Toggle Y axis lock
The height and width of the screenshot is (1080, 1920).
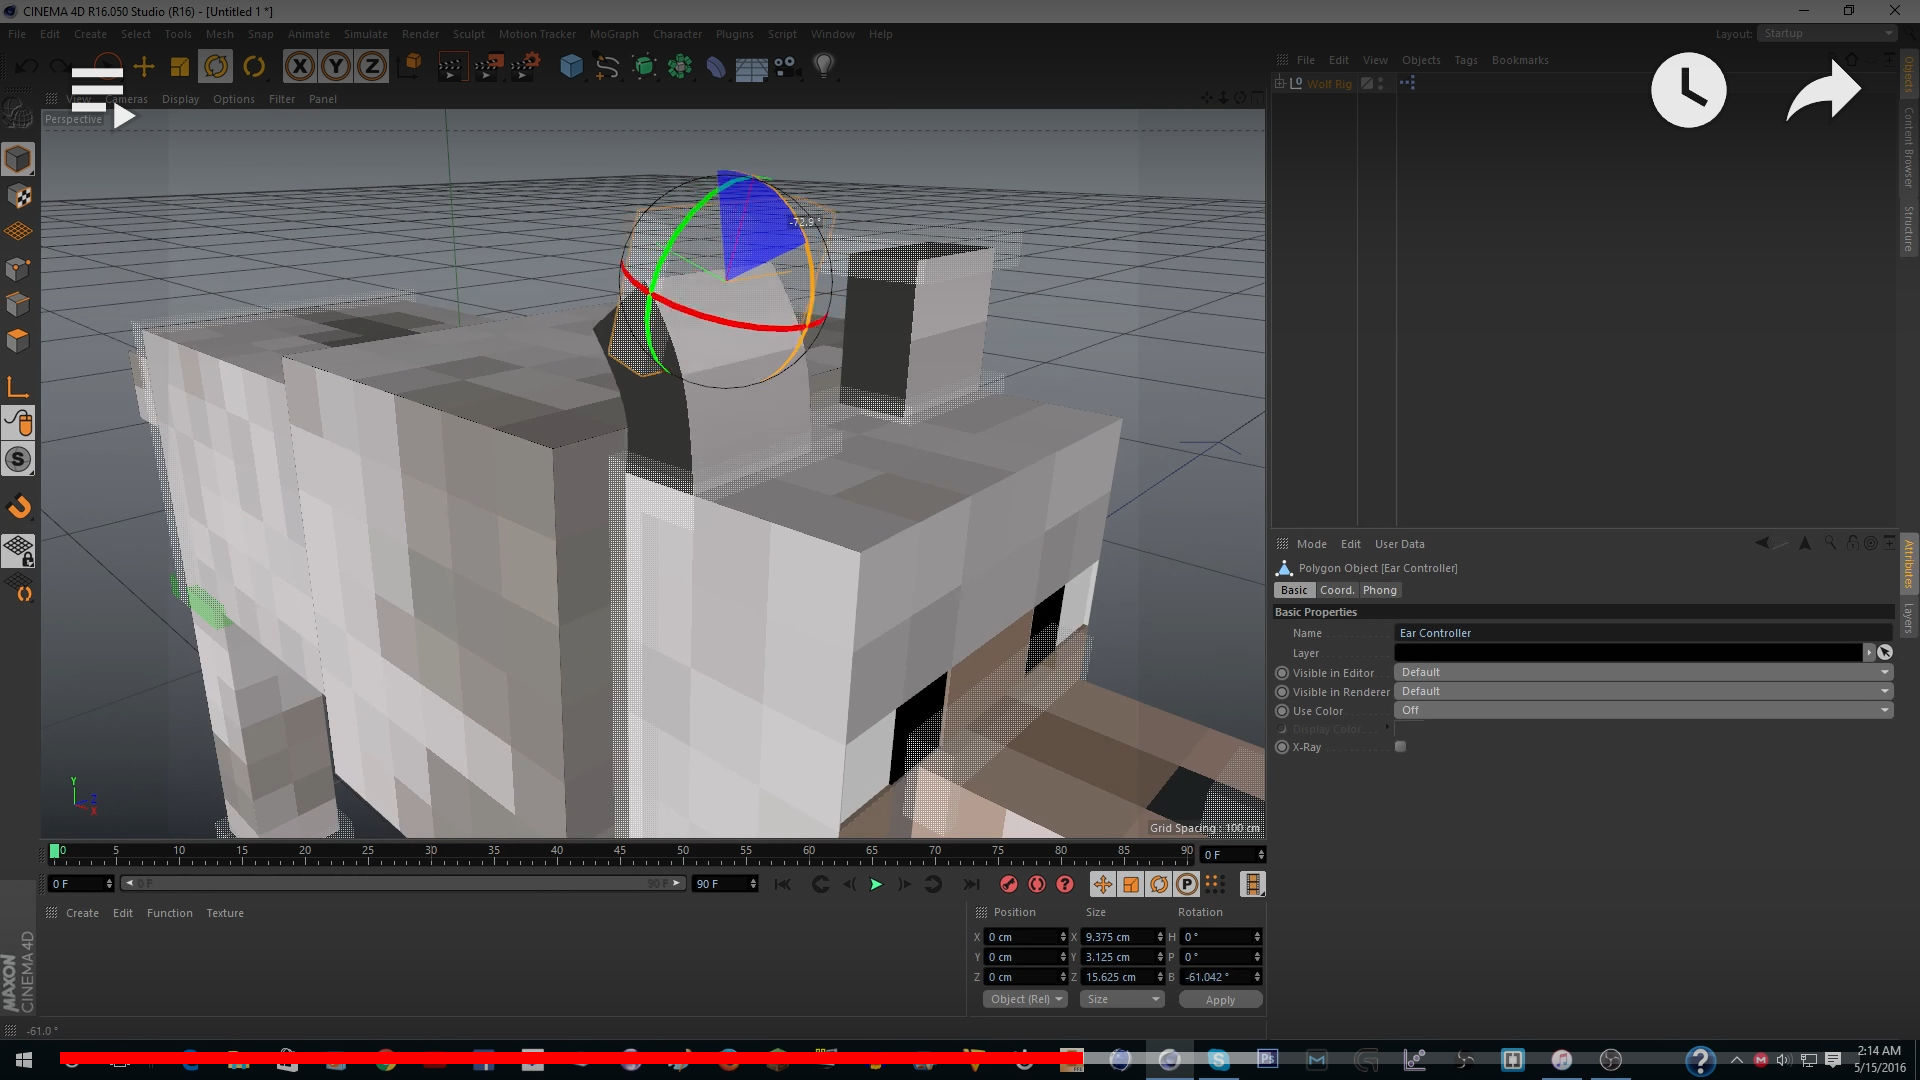tap(336, 66)
